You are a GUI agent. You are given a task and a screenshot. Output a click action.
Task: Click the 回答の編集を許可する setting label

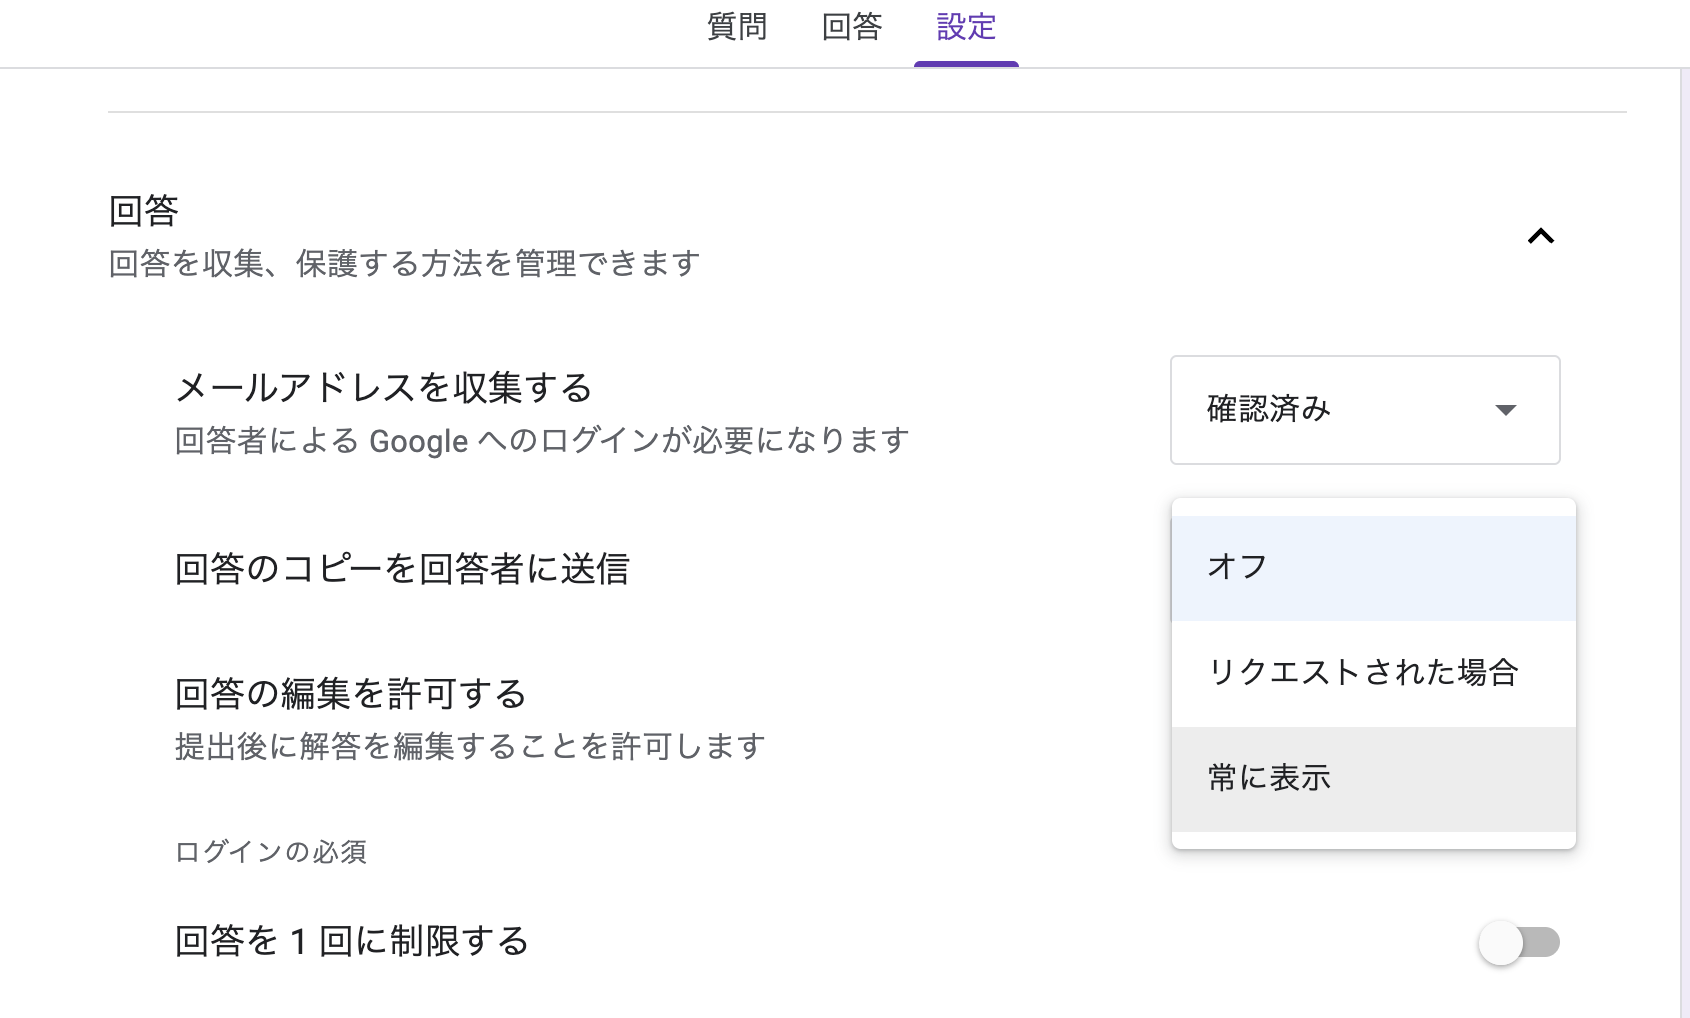tap(351, 694)
